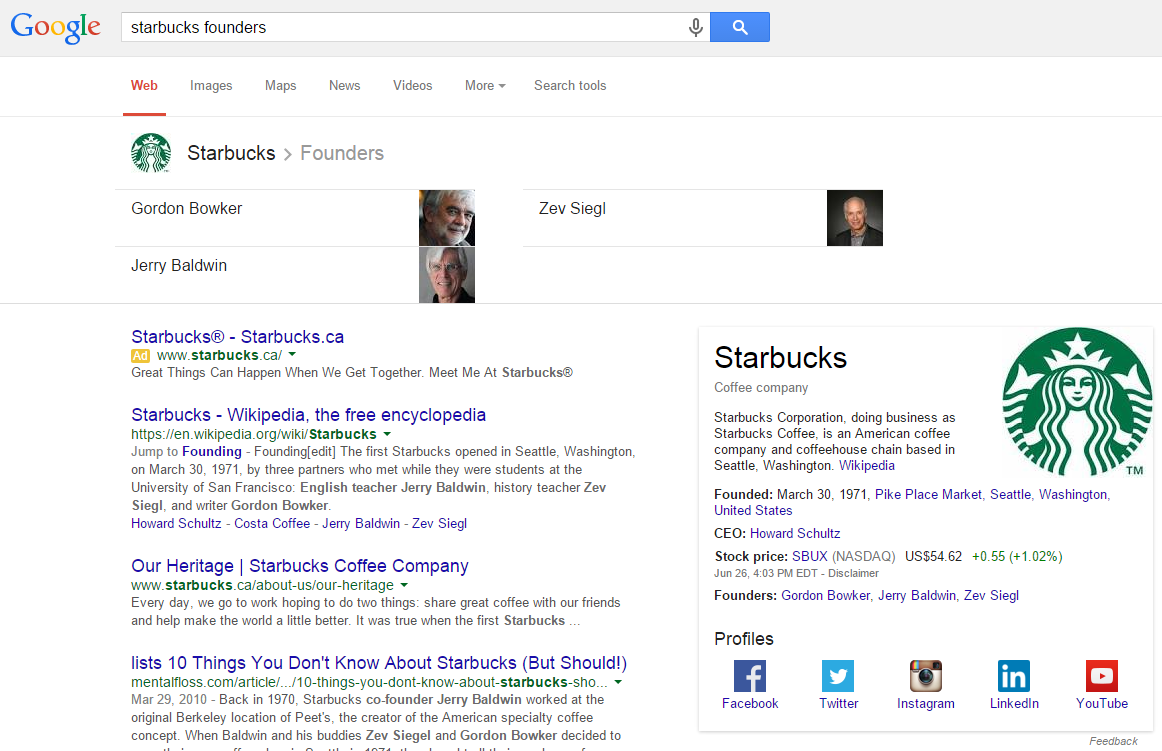Open dropdown arrow beside our-heritage URL
This screenshot has width=1162, height=751.
[x=404, y=585]
